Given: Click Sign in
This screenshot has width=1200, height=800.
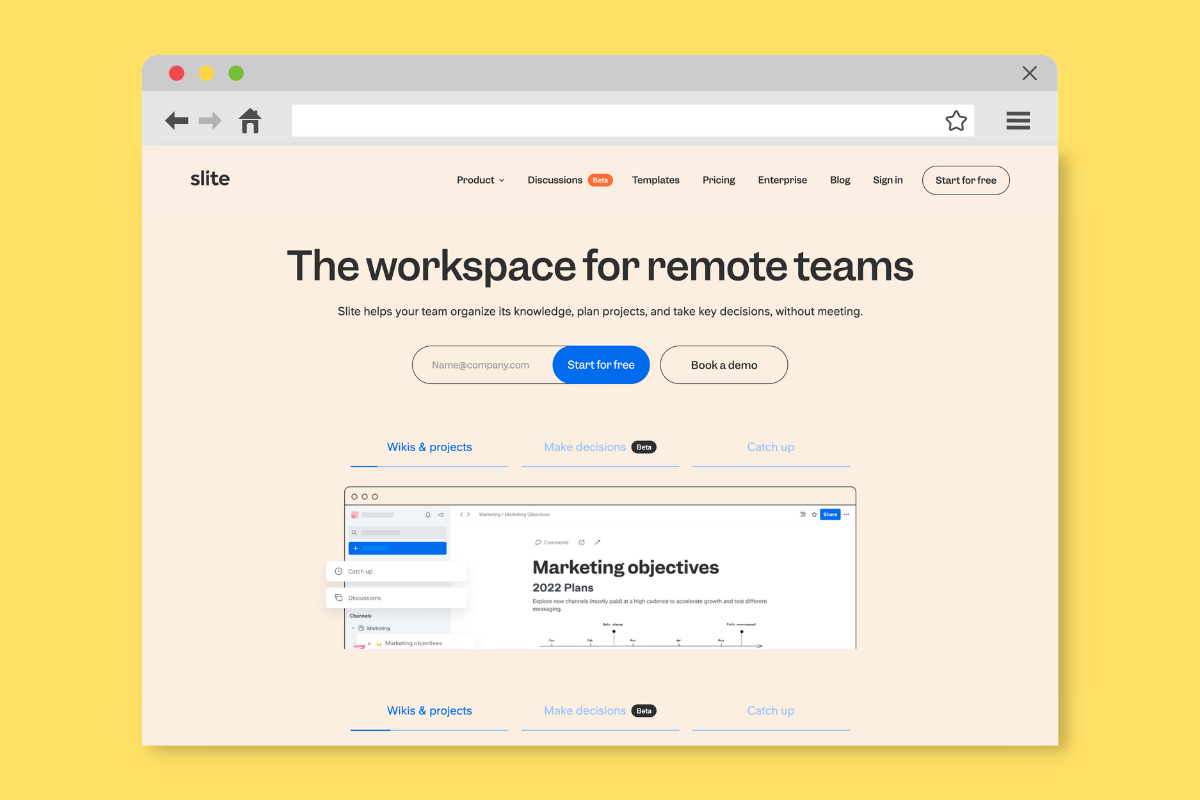Looking at the screenshot, I should [x=888, y=180].
